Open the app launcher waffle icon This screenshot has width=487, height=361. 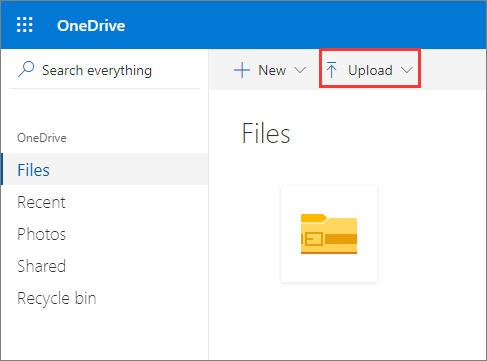(25, 25)
